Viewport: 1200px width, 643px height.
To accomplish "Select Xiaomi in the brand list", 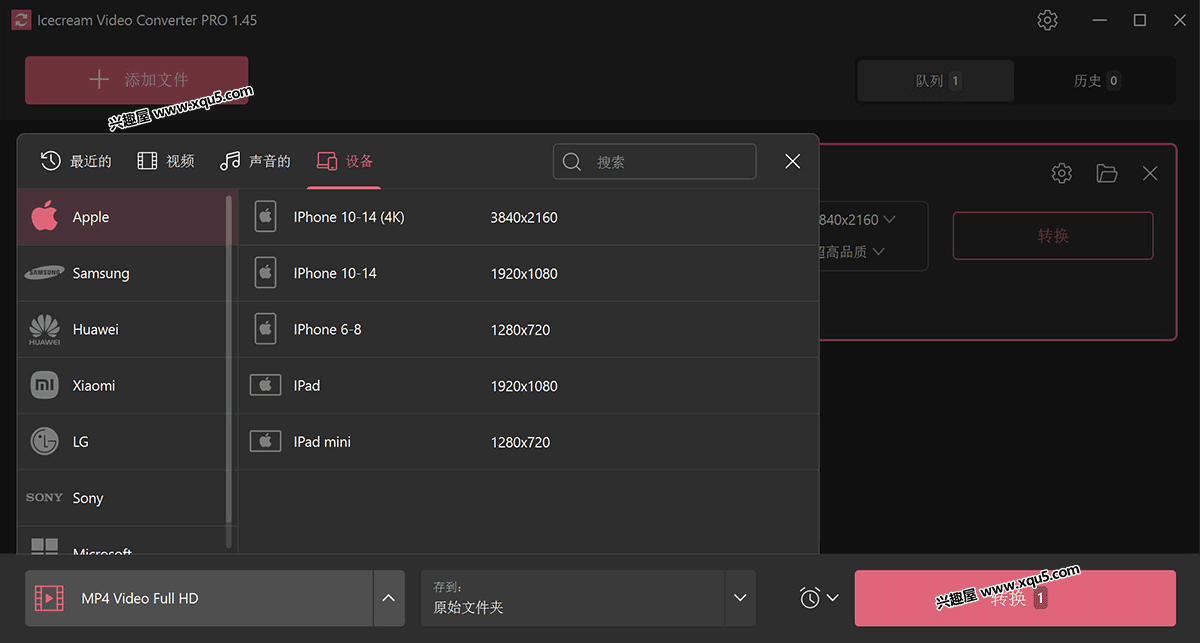I will 122,385.
